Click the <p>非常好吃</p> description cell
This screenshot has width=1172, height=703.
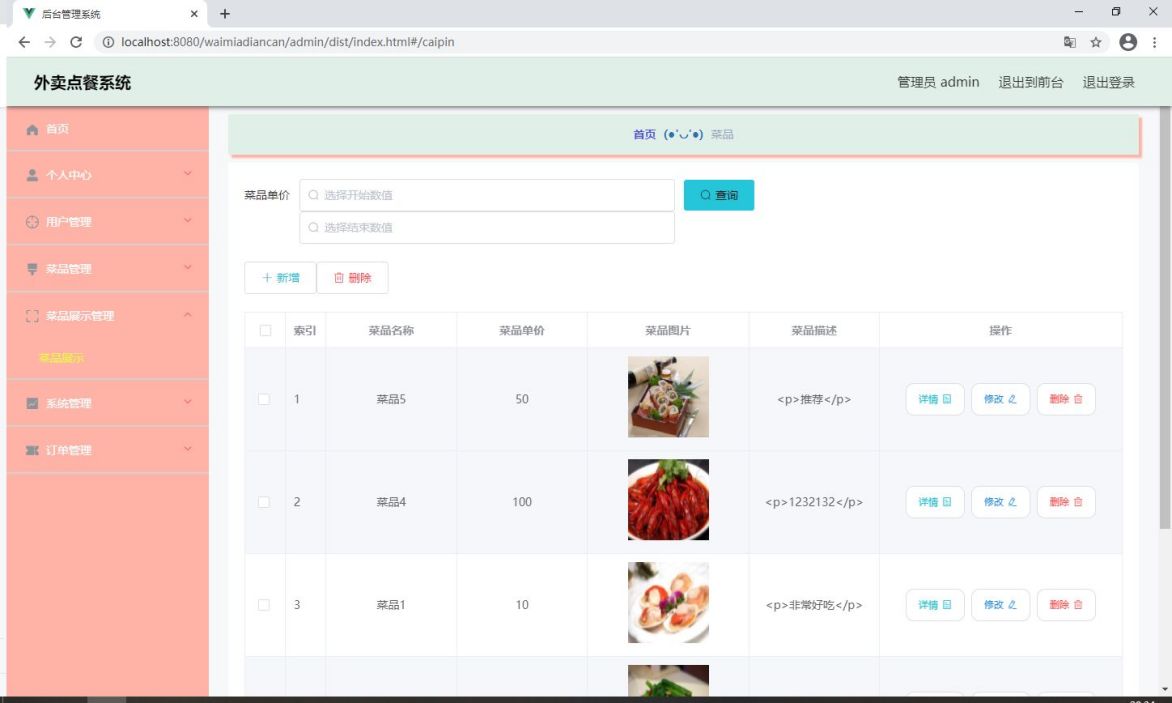[814, 604]
